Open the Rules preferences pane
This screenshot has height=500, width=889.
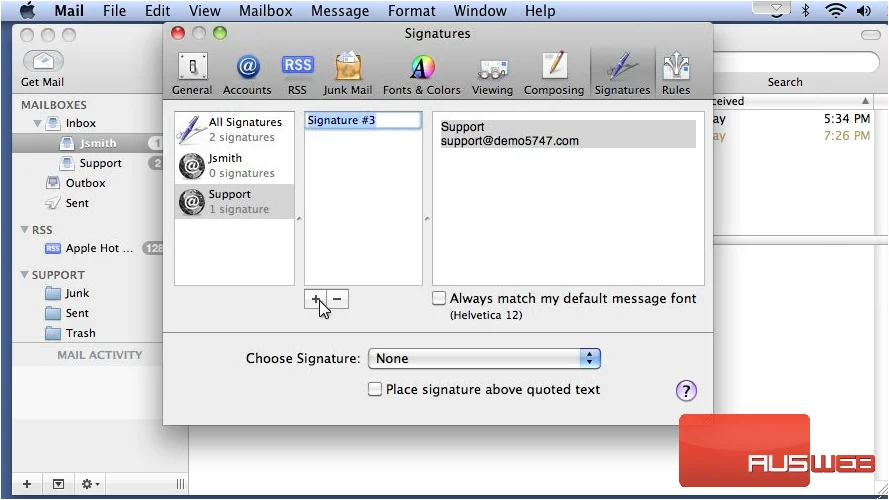[x=676, y=74]
